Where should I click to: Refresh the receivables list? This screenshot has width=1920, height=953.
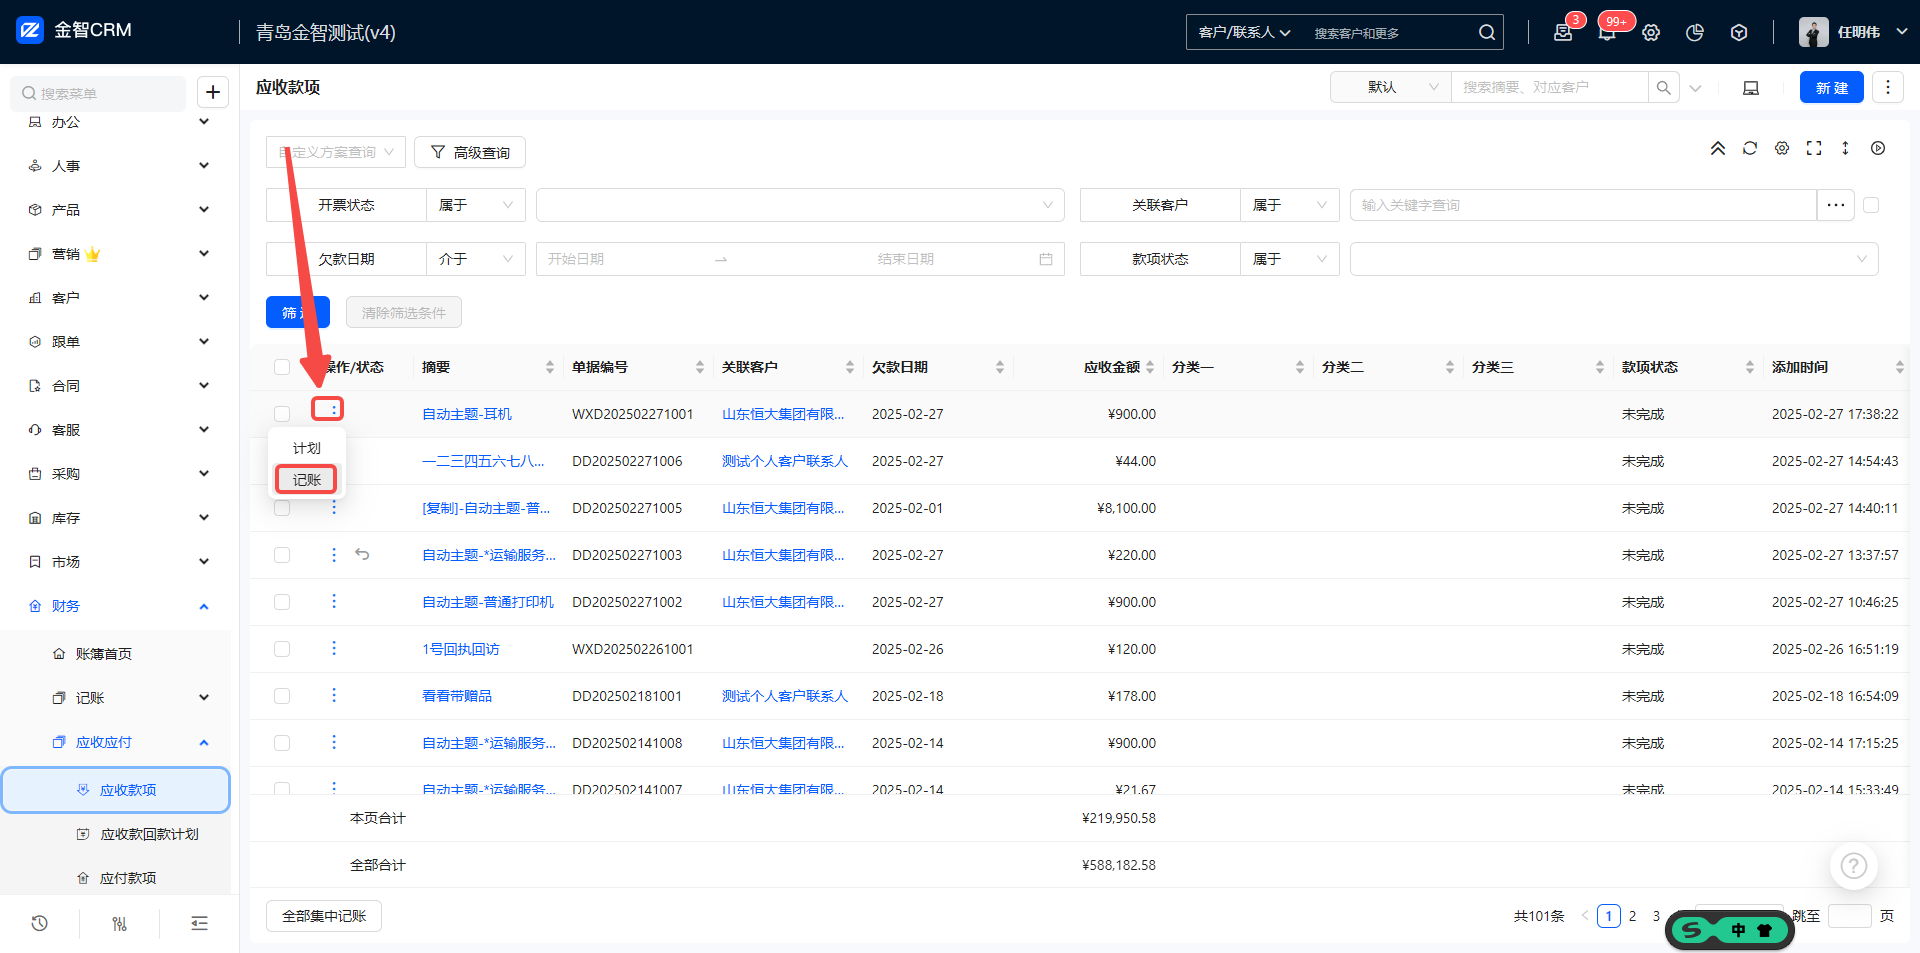(1750, 148)
